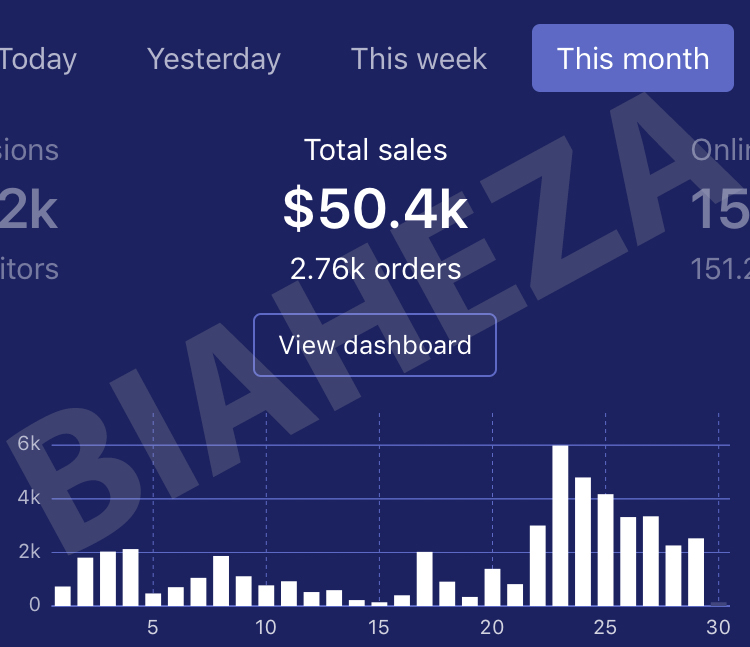Click the View dashboard button
This screenshot has height=647, width=750.
tap(375, 345)
